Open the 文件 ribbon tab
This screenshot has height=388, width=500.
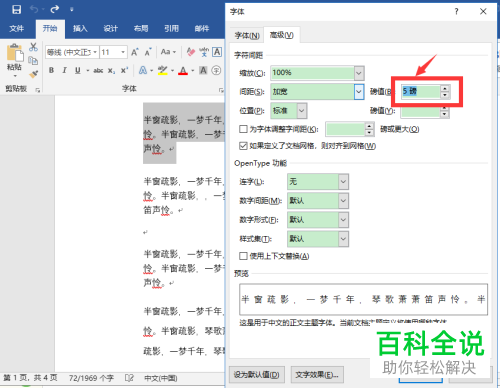[x=16, y=29]
